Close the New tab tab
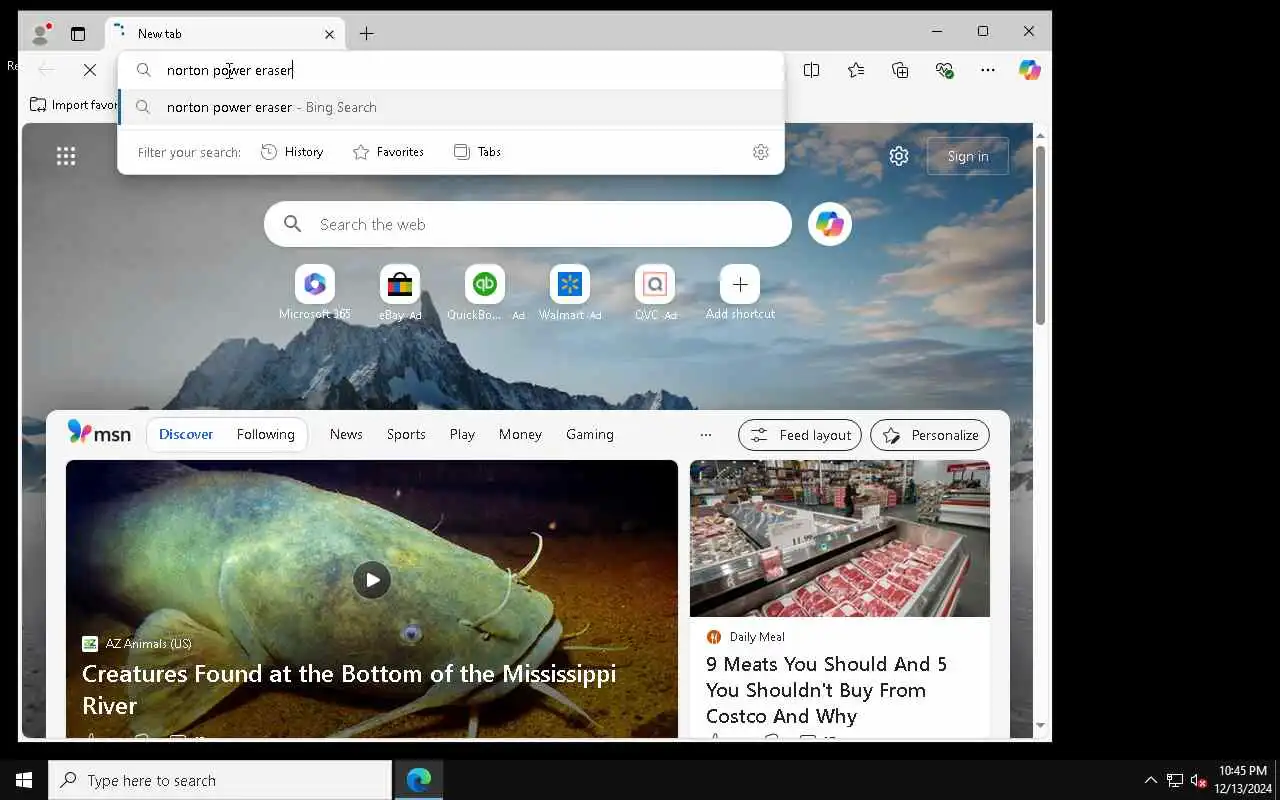Image resolution: width=1280 pixels, height=800 pixels. [x=329, y=34]
